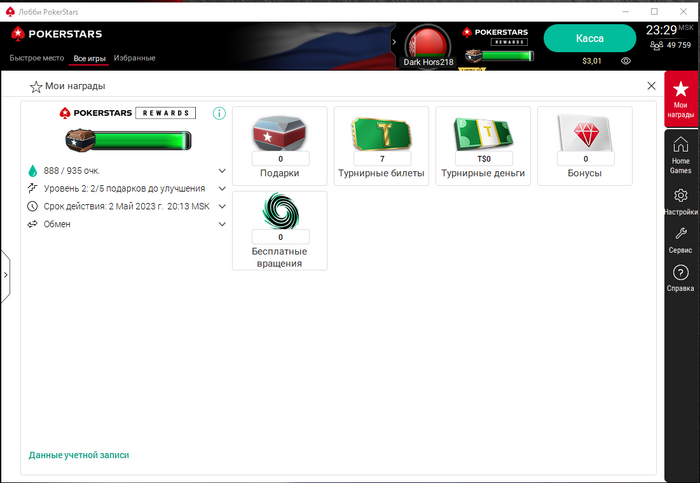700x483 pixels.
Task: Click Бесплатные вращения count 0
Action: [x=280, y=237]
